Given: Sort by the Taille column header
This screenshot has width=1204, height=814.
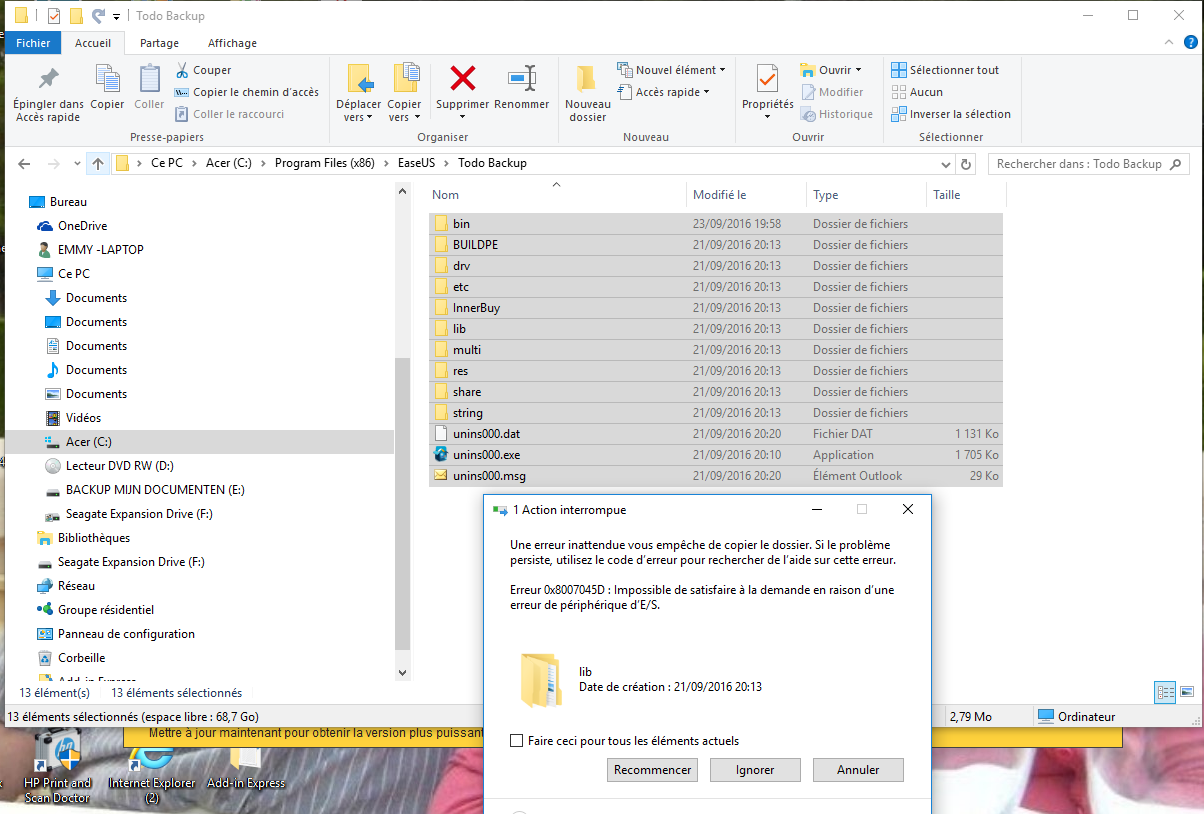Looking at the screenshot, I should tap(966, 195).
